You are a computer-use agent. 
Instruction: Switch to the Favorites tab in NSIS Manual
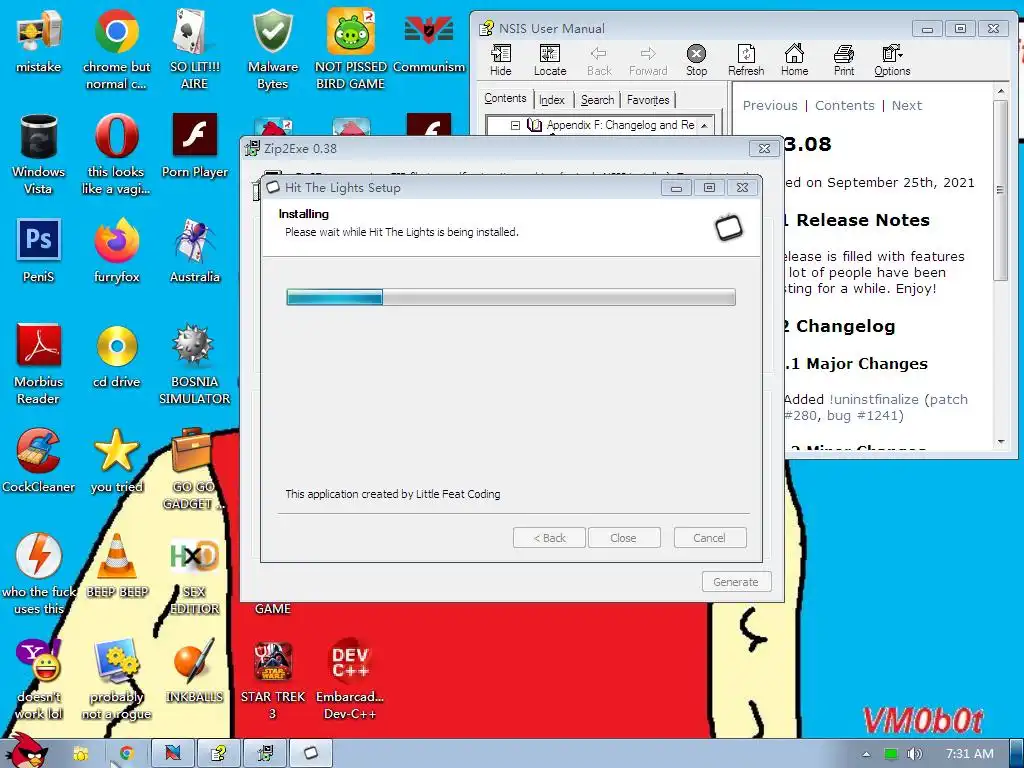click(648, 100)
